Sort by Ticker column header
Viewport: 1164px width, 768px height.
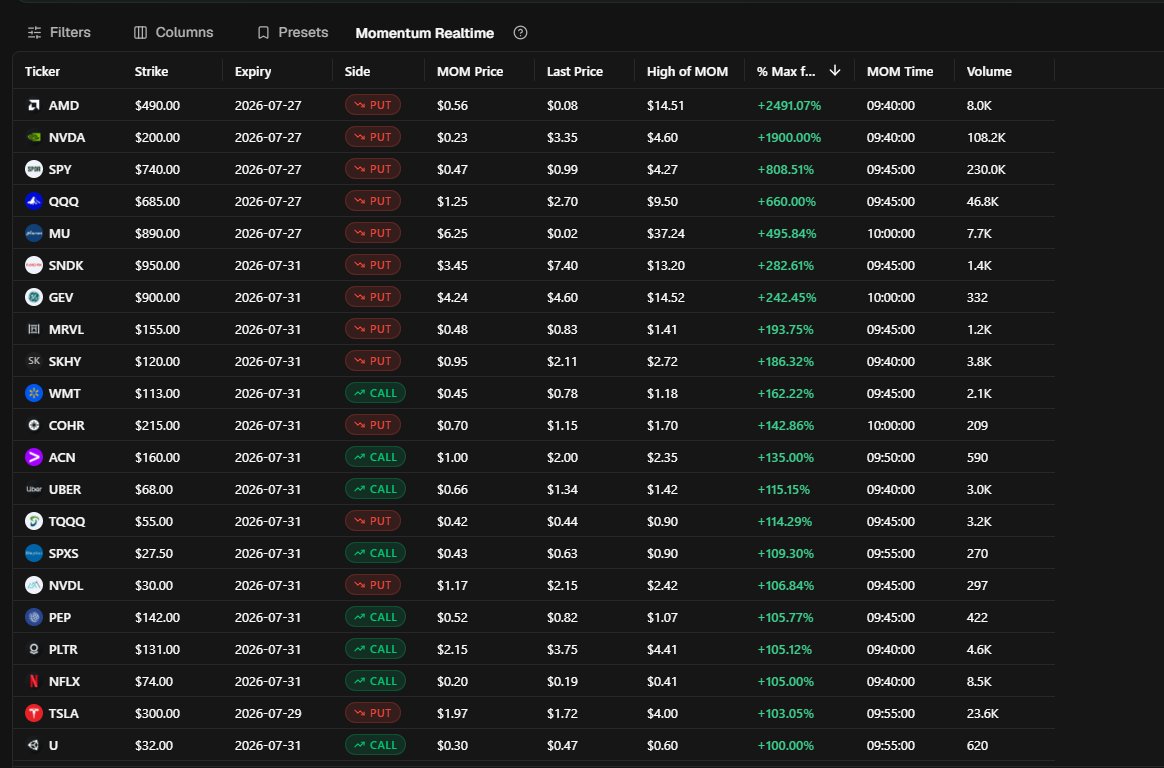(42, 71)
